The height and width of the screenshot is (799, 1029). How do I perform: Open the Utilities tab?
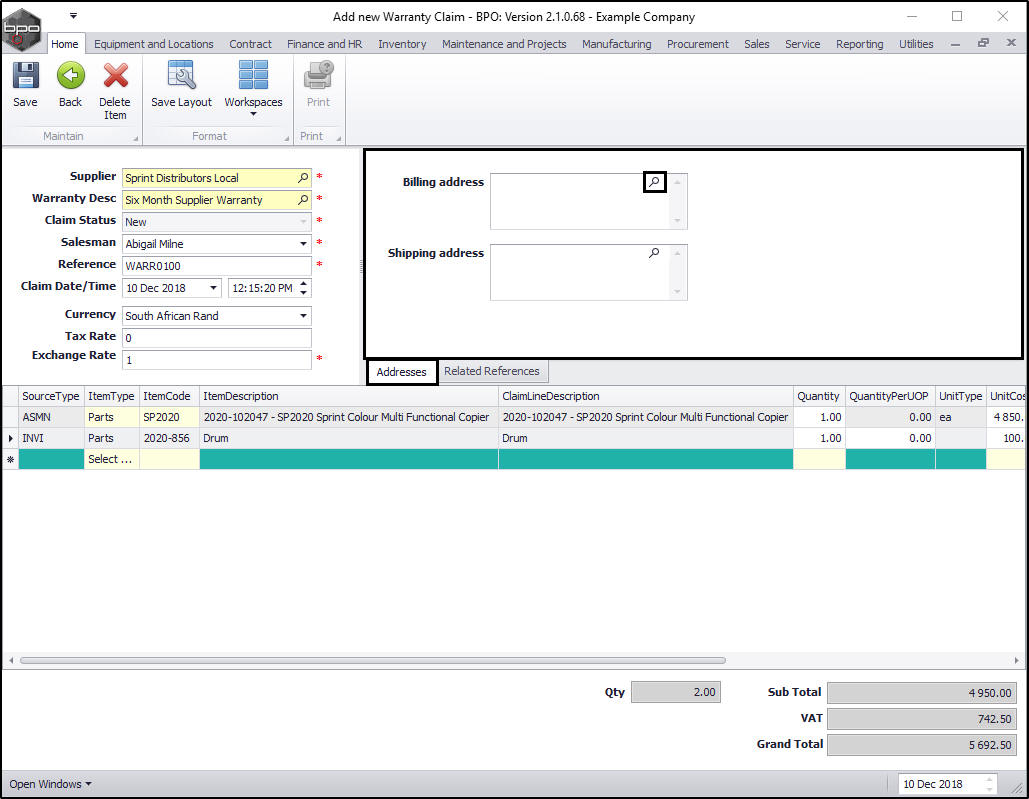click(916, 44)
